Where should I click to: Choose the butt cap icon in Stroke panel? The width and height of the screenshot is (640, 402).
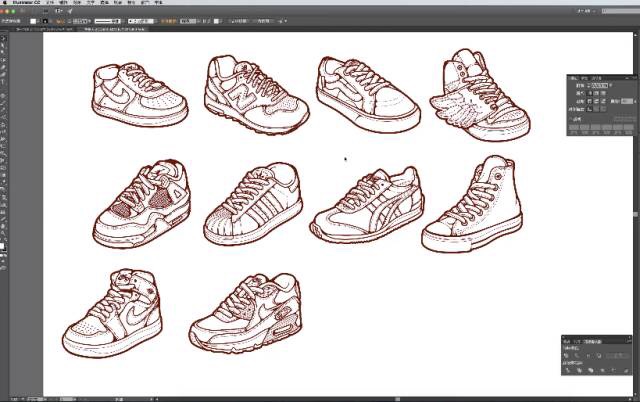tap(589, 93)
